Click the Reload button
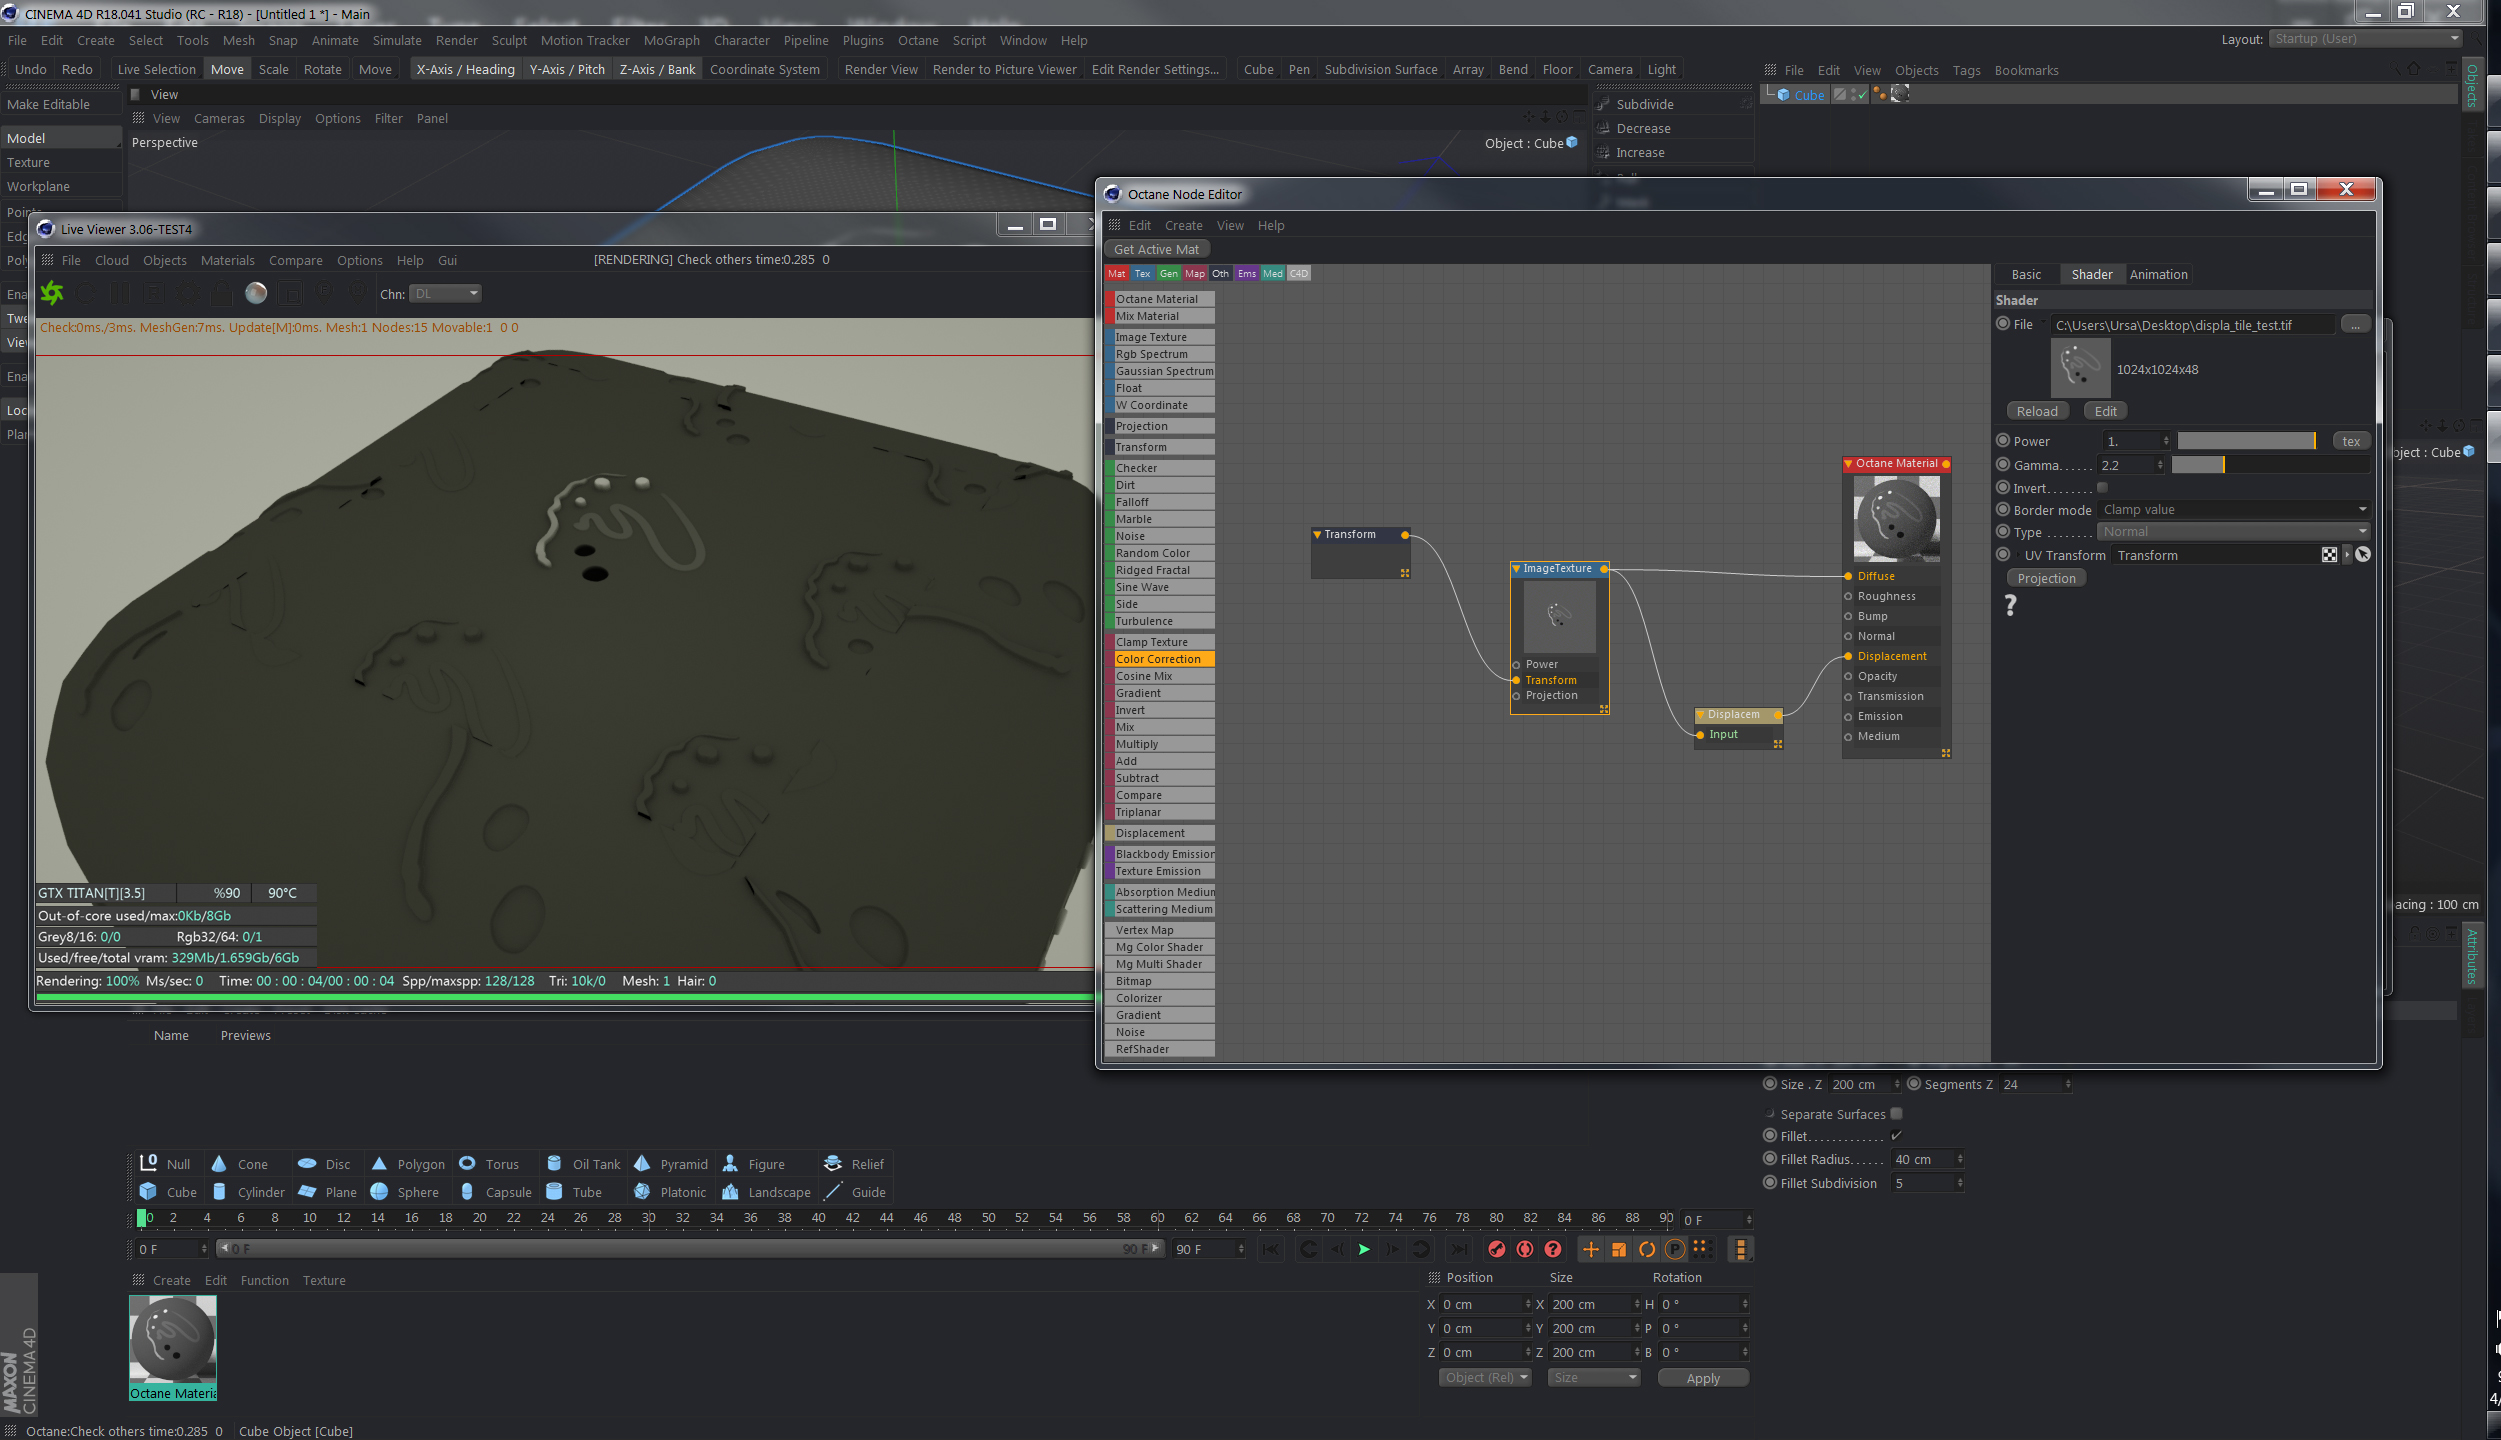Image resolution: width=2501 pixels, height=1440 pixels. coord(2036,412)
